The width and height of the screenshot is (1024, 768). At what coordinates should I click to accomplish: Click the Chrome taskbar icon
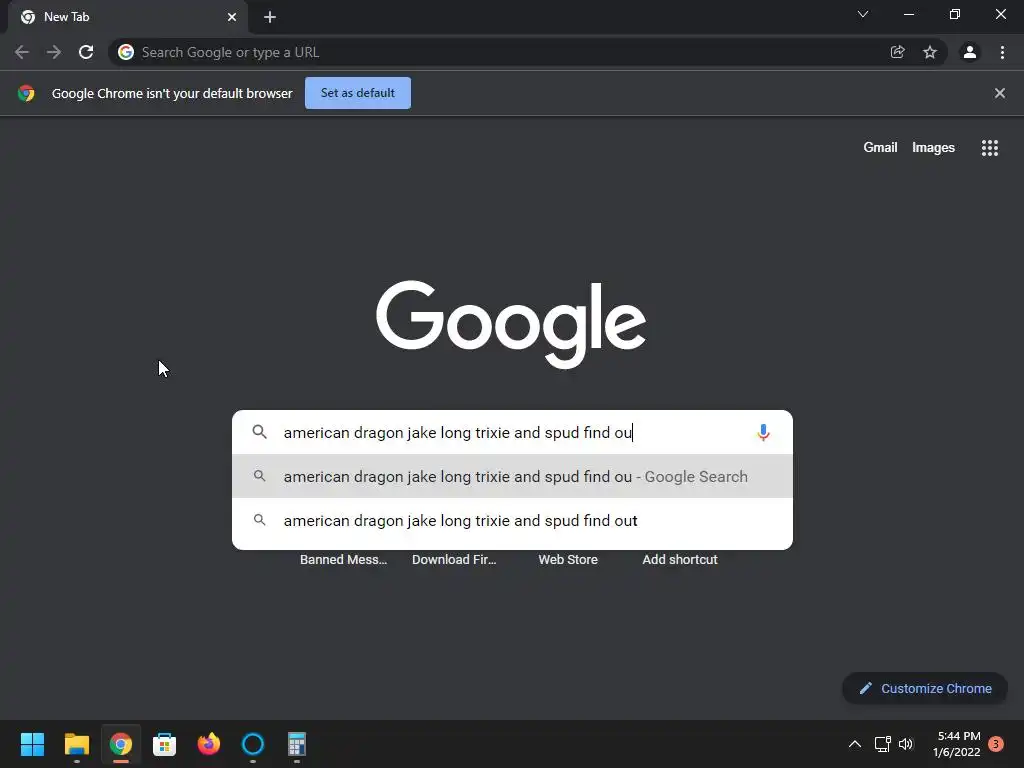pyautogui.click(x=121, y=744)
